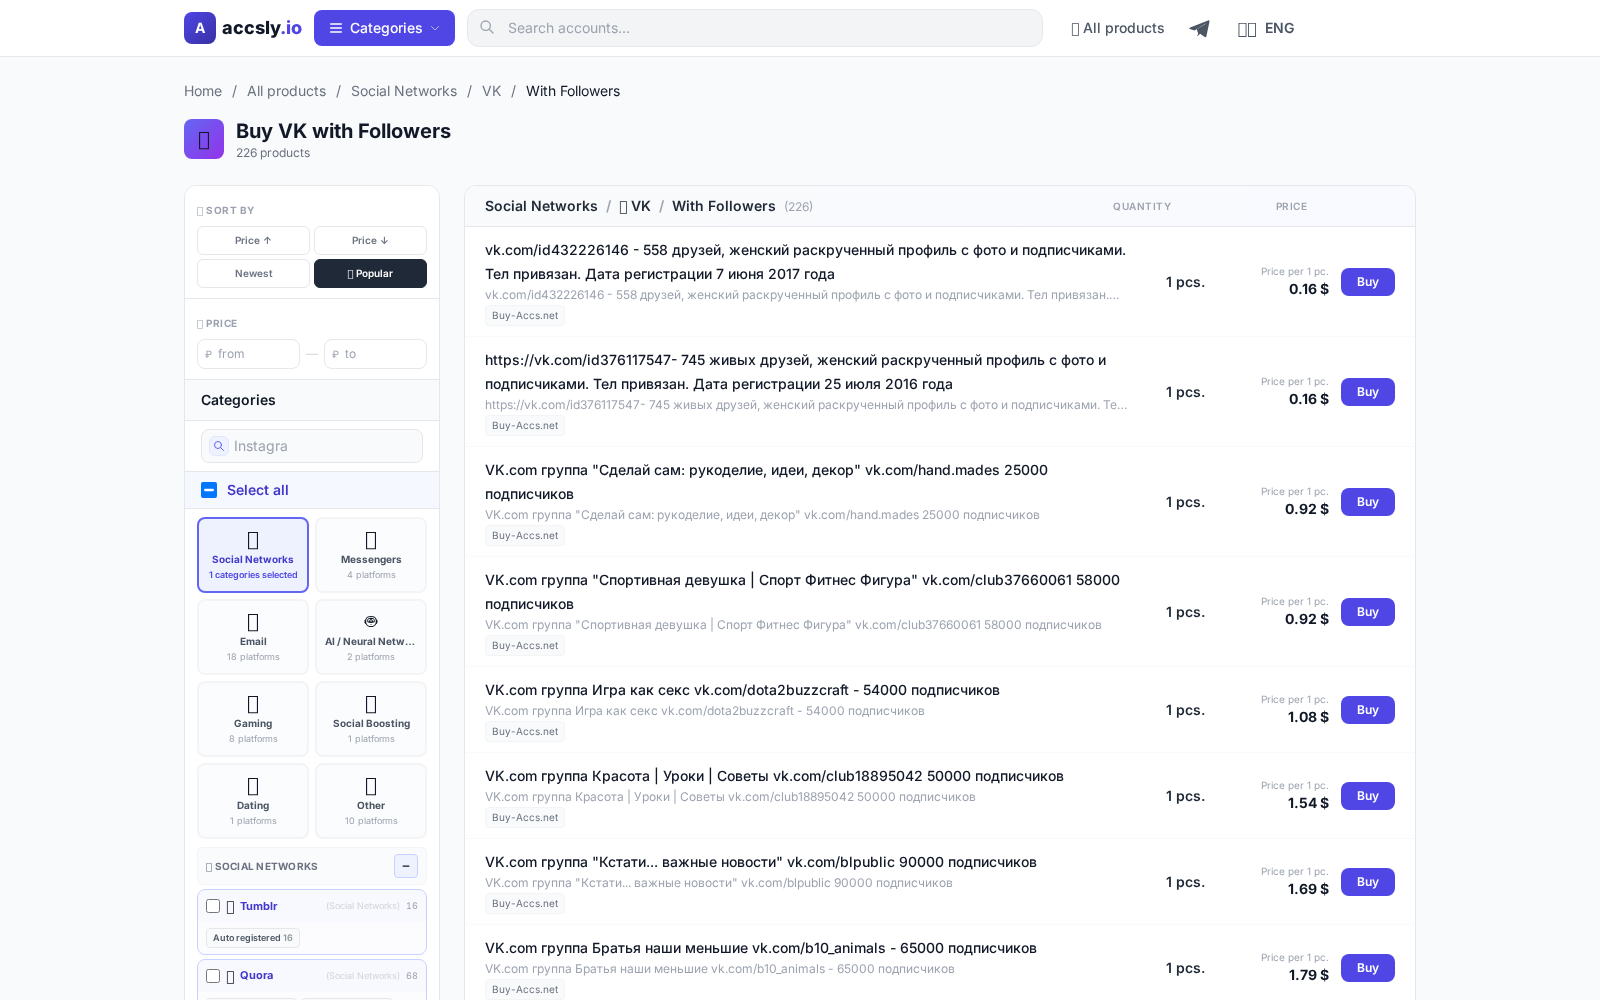Select the Dating category icon
The height and width of the screenshot is (1000, 1600).
pos(252,785)
